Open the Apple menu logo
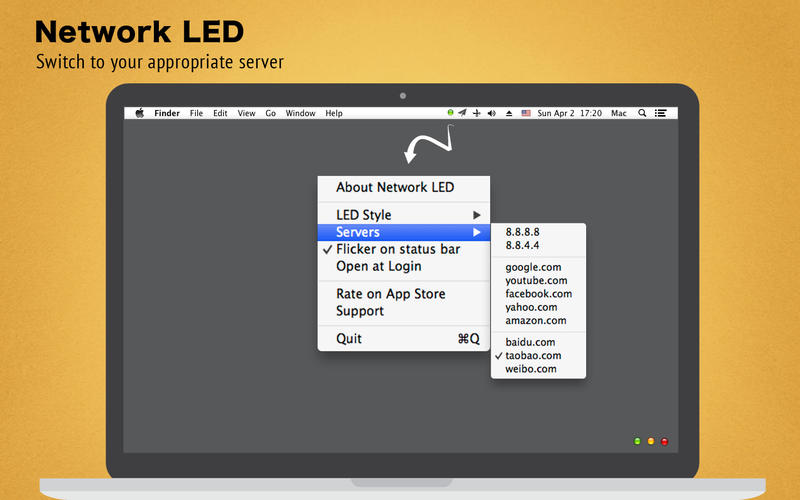Image resolution: width=800 pixels, height=500 pixels. (140, 113)
